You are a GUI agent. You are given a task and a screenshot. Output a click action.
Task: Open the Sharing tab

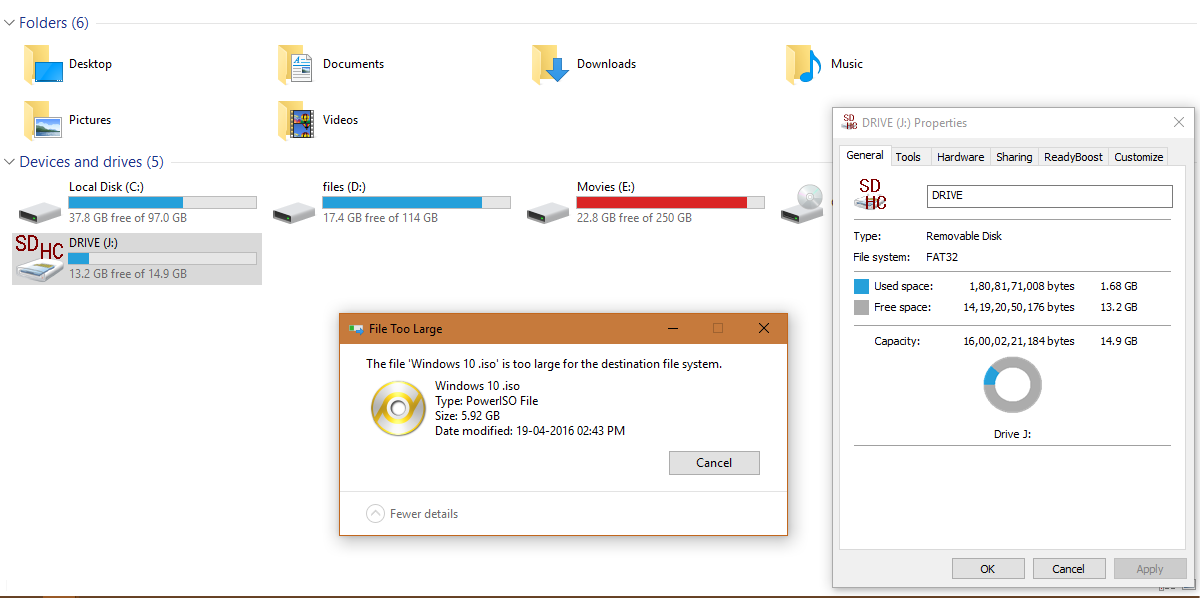tap(1014, 157)
